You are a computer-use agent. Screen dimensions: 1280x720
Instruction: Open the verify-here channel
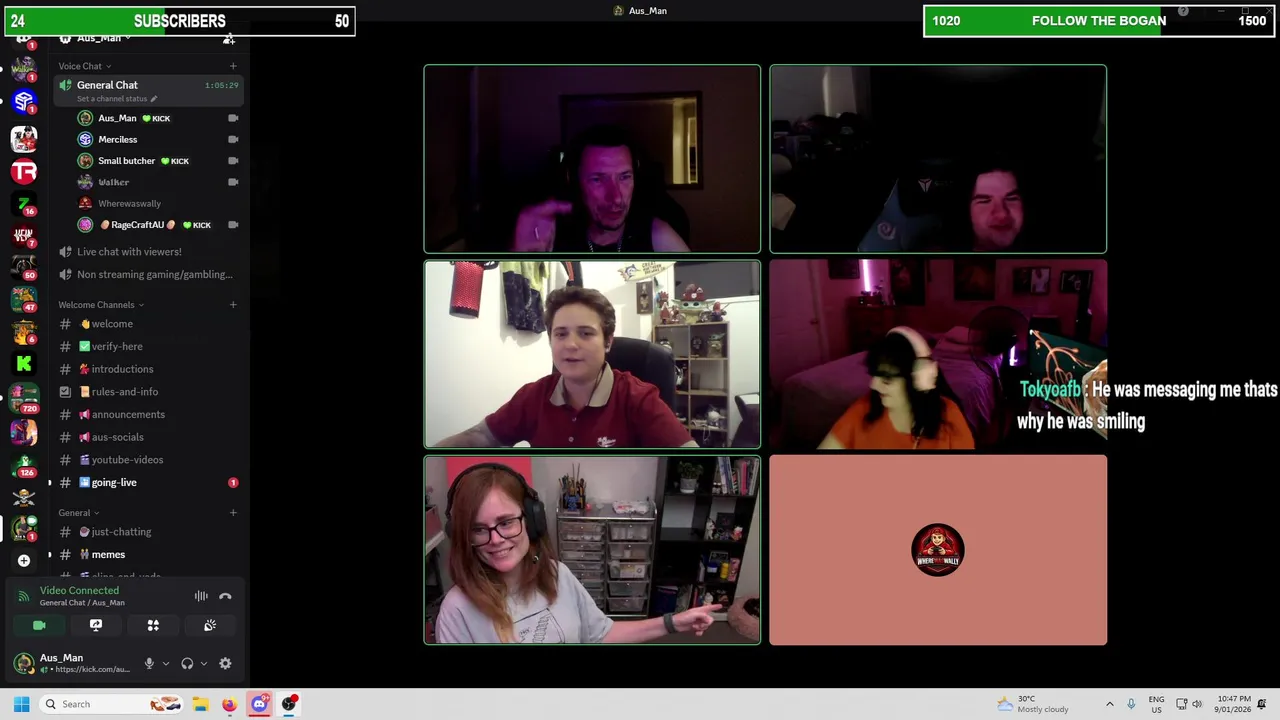click(148, 346)
